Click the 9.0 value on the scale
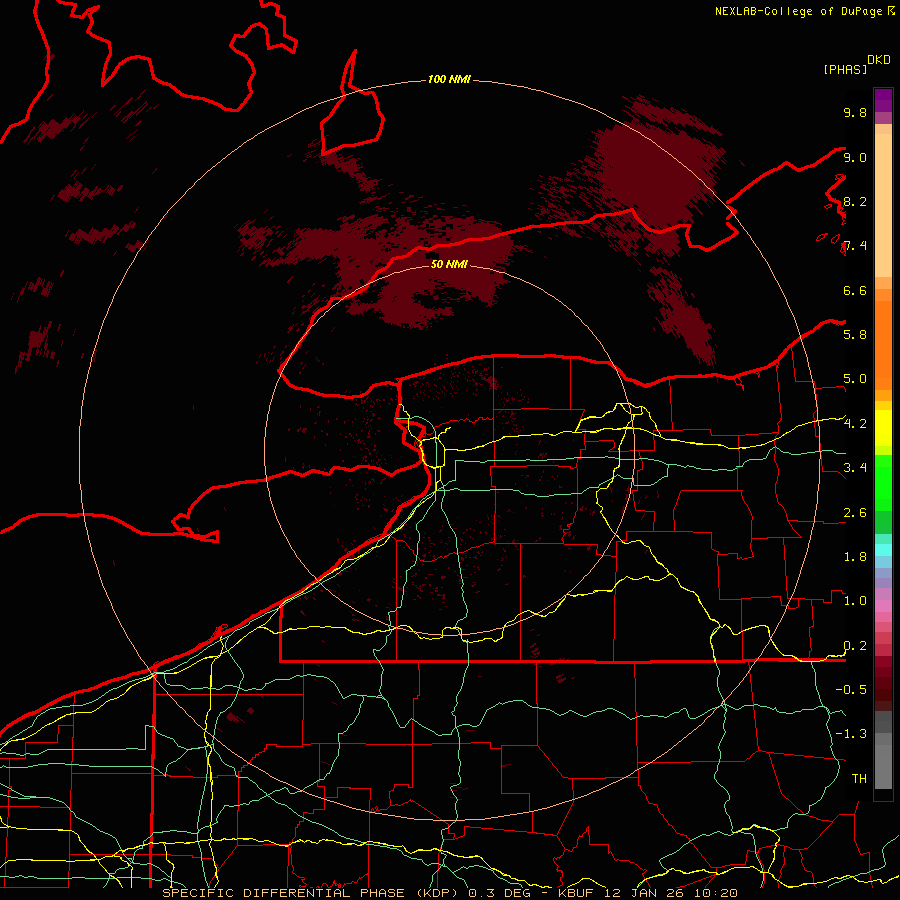 coord(855,157)
